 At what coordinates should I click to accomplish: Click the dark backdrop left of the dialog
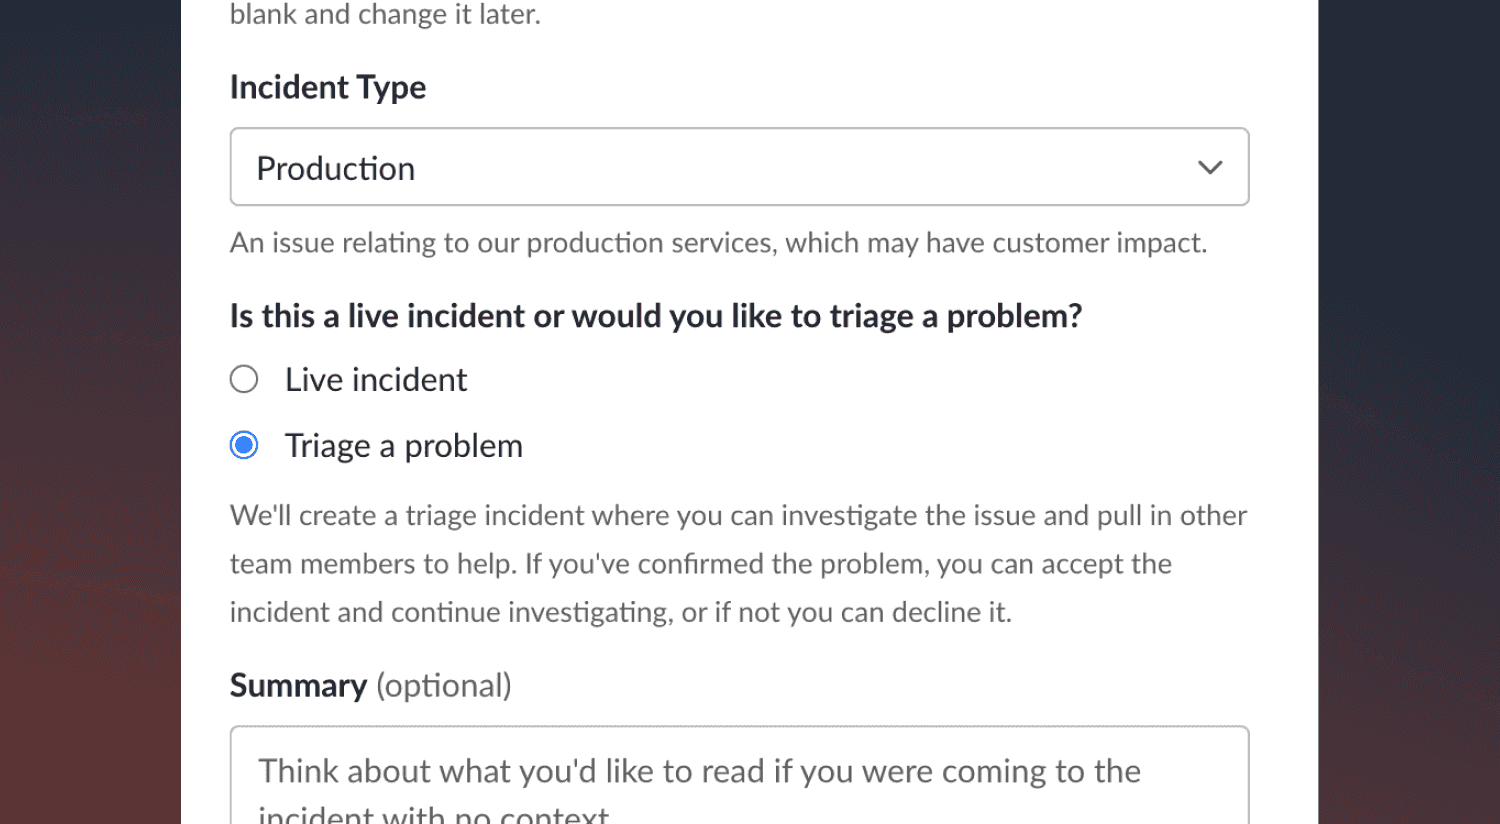tap(90, 400)
